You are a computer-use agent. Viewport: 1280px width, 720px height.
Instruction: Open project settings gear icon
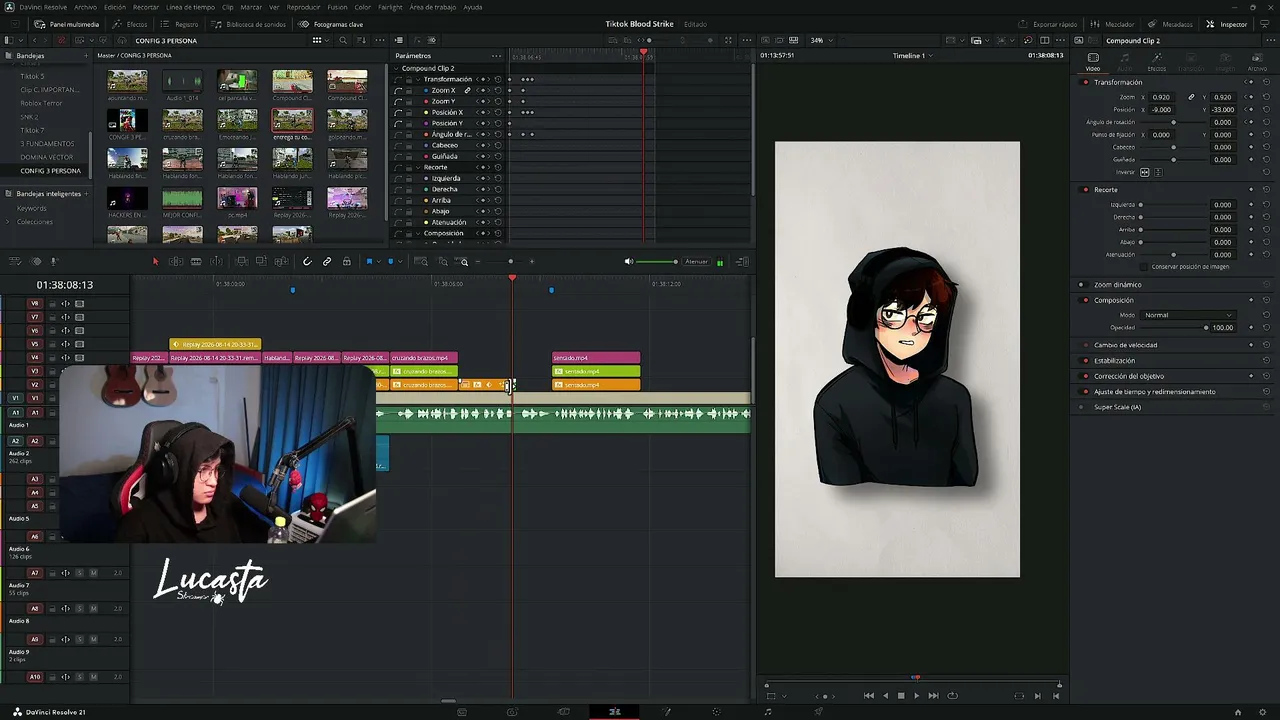[x=1262, y=712]
